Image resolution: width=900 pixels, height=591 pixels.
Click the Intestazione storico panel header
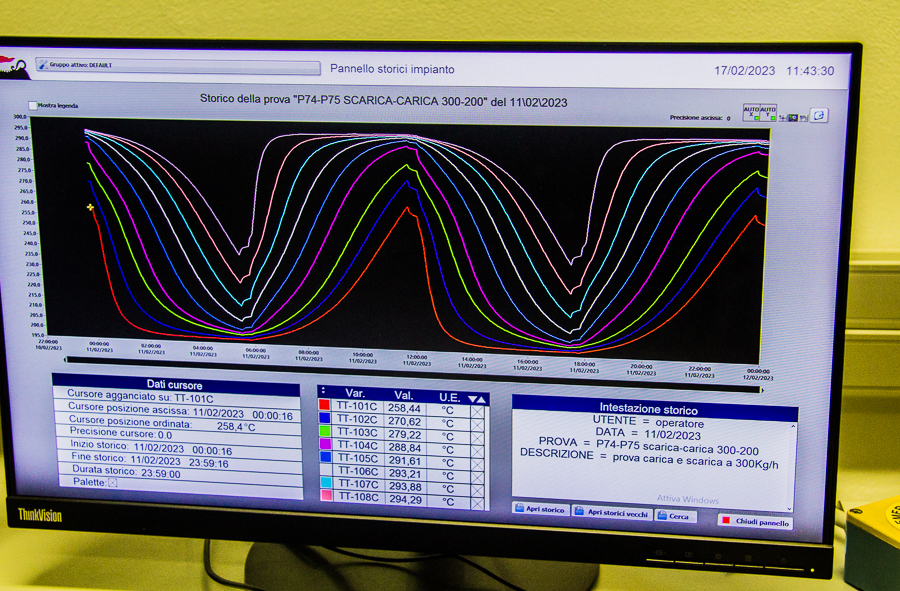tap(654, 409)
